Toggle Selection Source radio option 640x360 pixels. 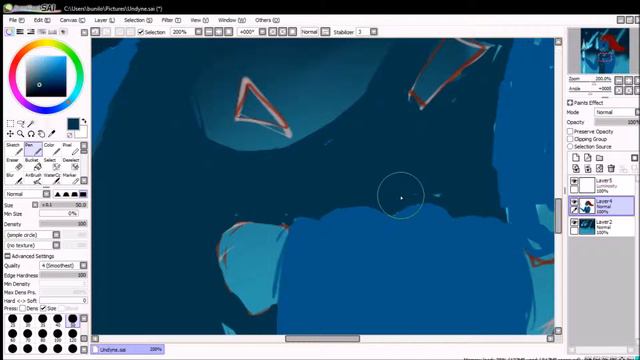pos(570,146)
